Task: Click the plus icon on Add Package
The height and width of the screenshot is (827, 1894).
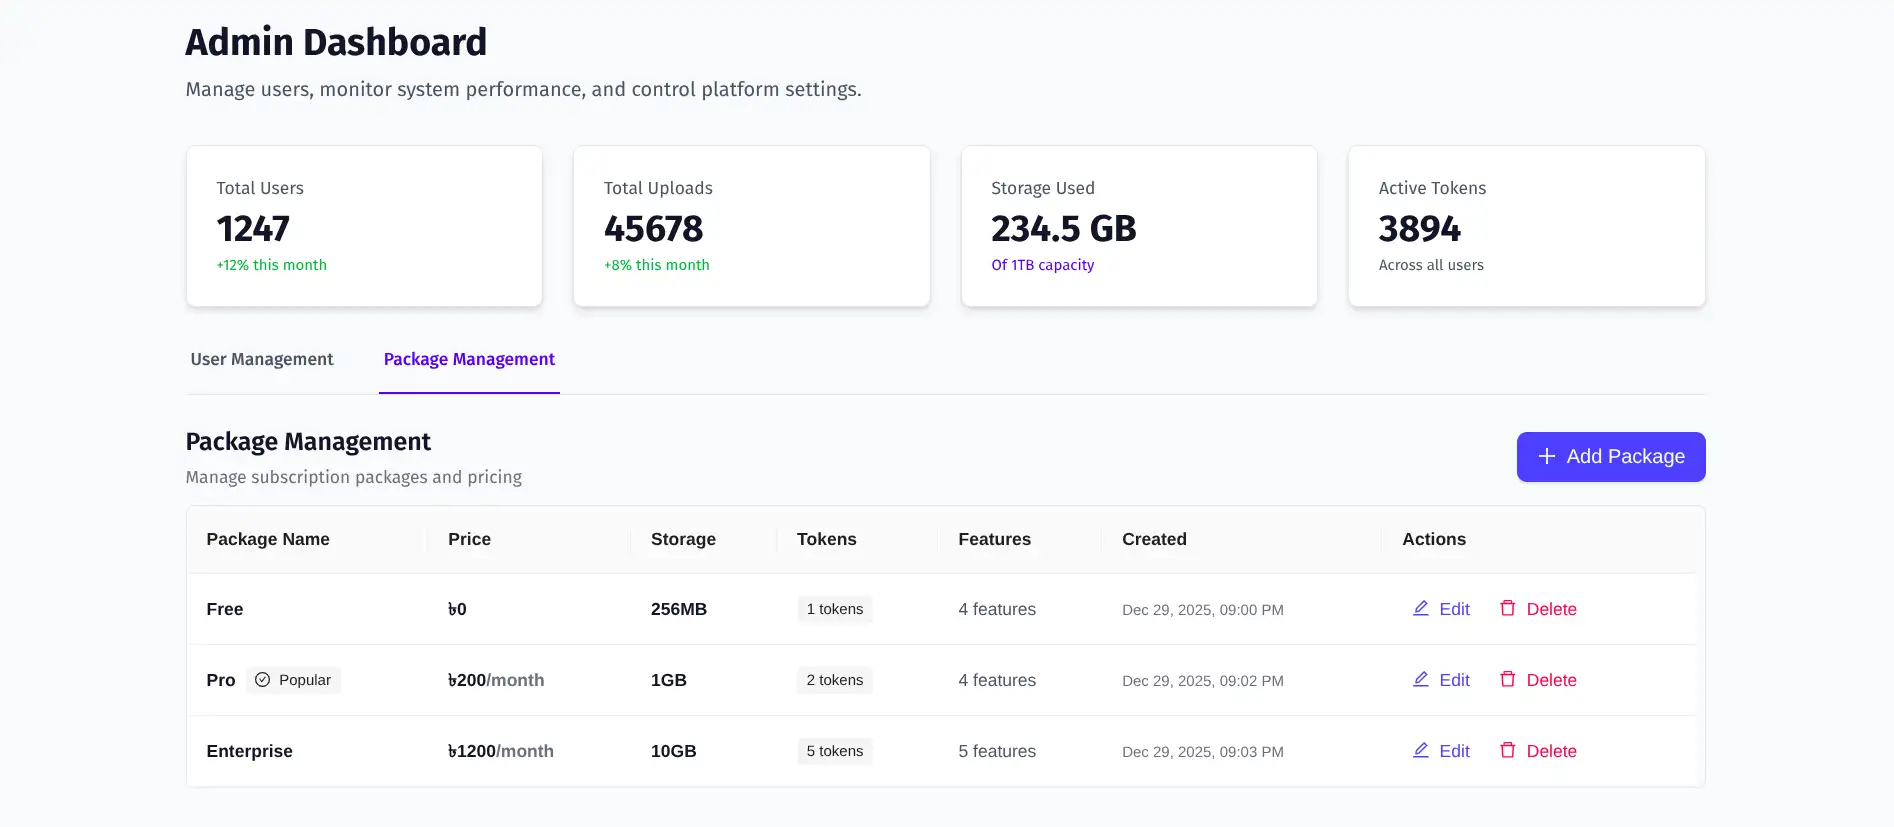Action: pos(1546,456)
